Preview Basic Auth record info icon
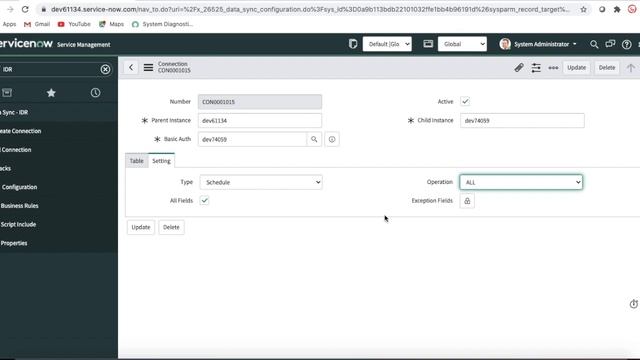The height and width of the screenshot is (360, 640). pyautogui.click(x=332, y=139)
